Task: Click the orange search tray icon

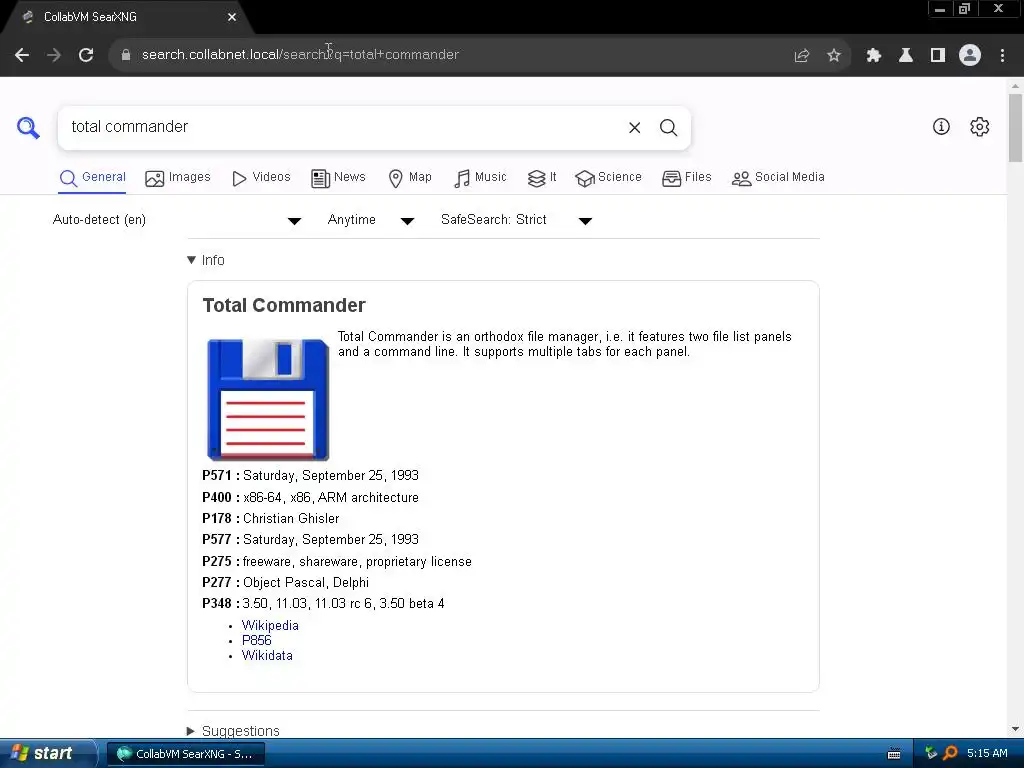Action: (950, 754)
